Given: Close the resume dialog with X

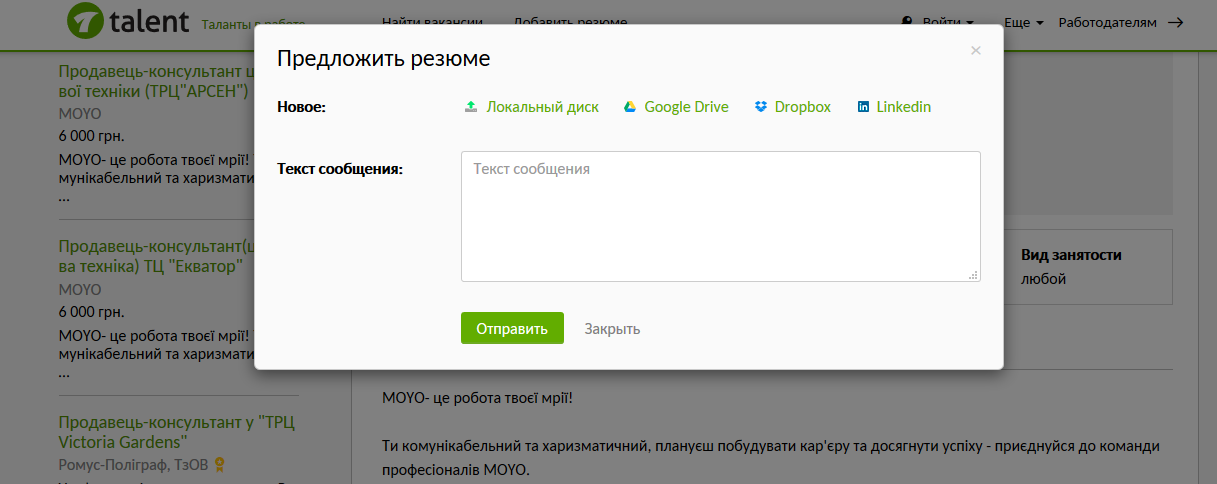Looking at the screenshot, I should point(976,51).
